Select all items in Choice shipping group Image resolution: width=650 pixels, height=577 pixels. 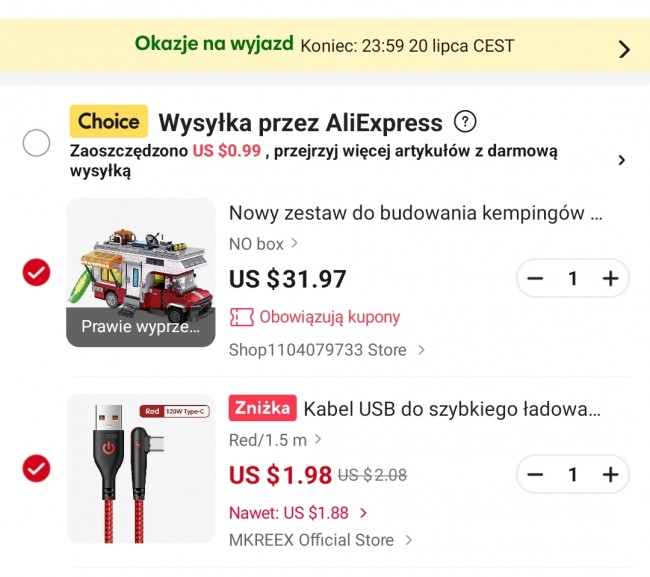point(36,144)
